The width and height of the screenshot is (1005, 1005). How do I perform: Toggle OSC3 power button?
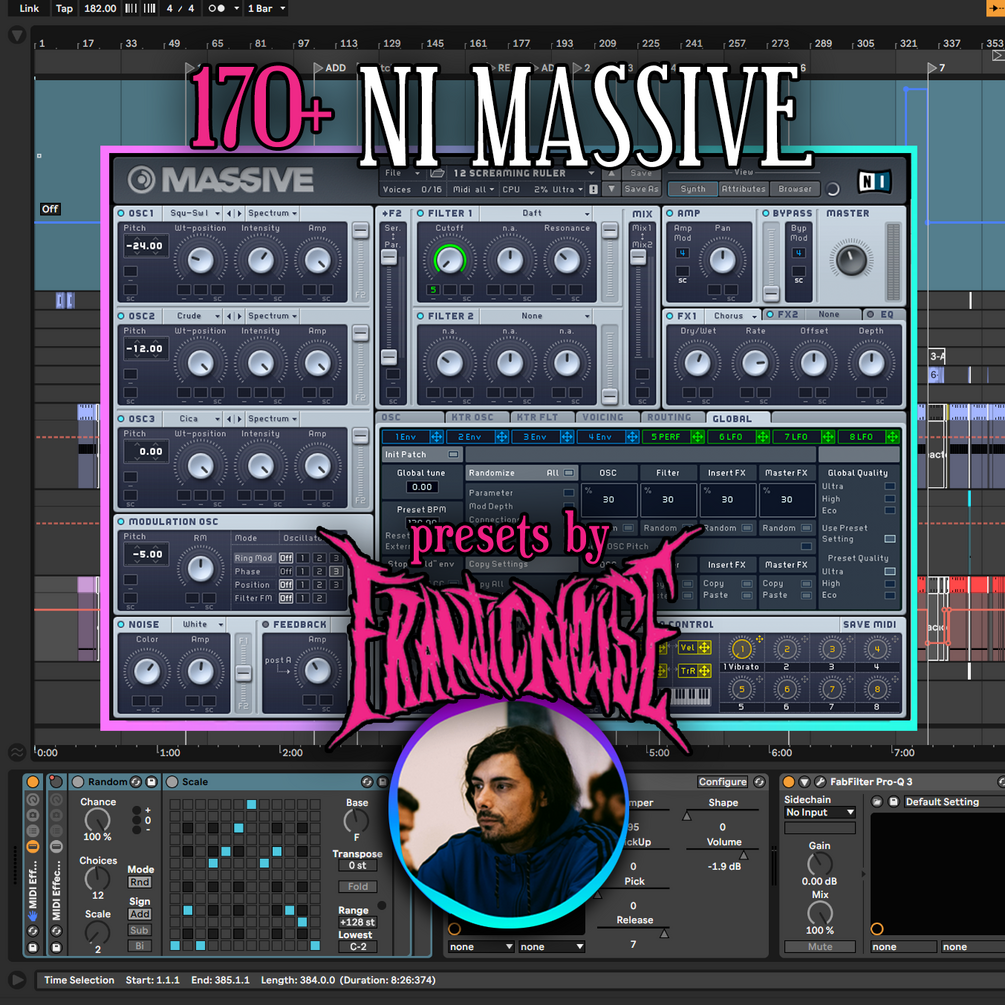click(121, 419)
